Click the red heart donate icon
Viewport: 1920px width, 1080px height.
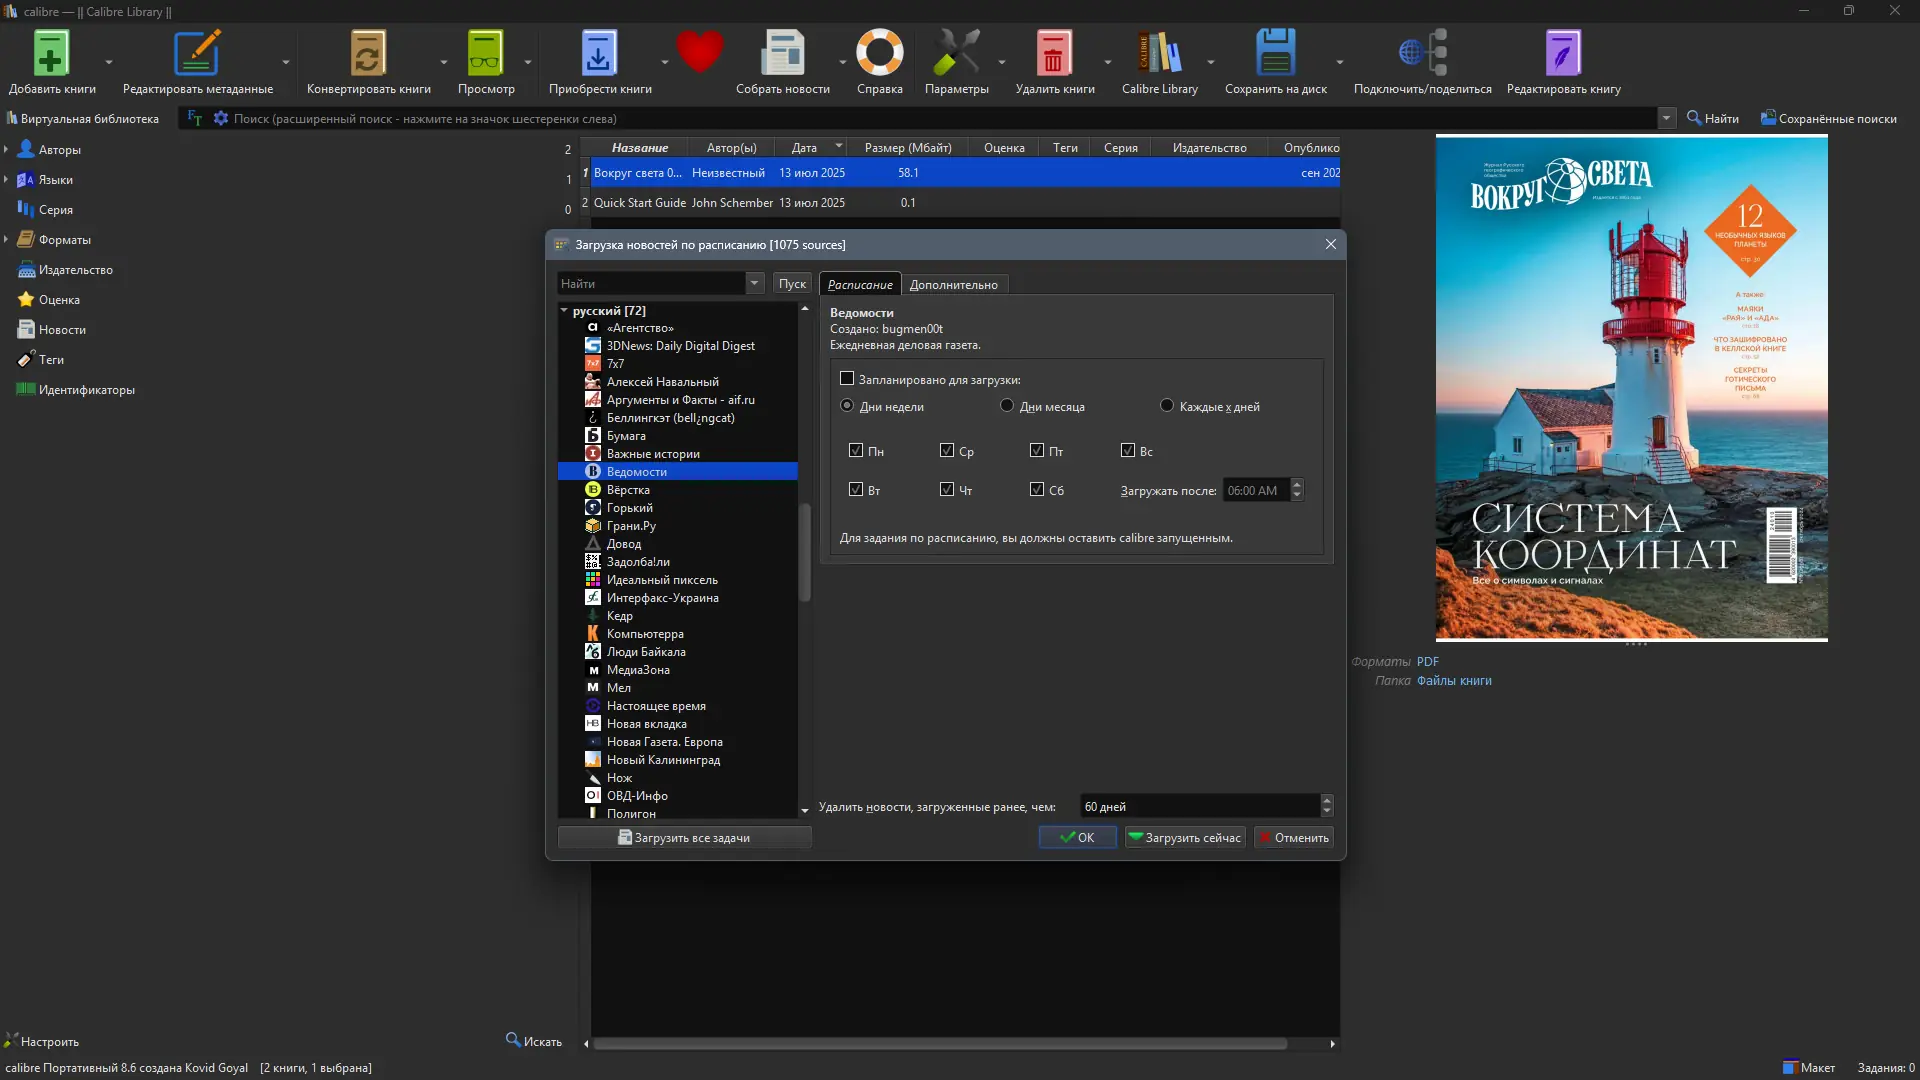(x=699, y=52)
